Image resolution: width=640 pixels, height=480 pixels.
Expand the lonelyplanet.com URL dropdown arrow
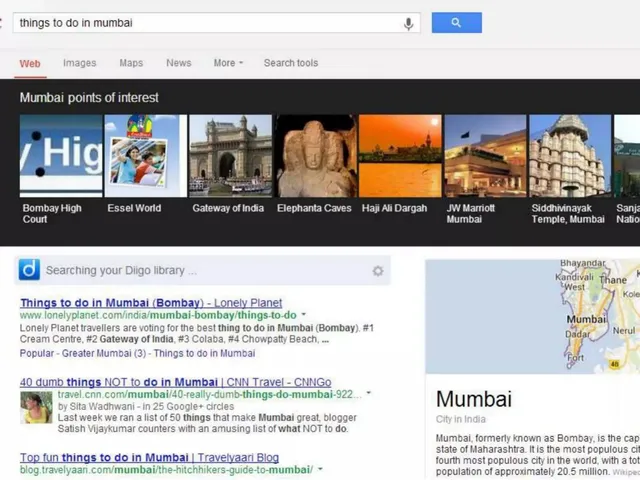pyautogui.click(x=304, y=315)
